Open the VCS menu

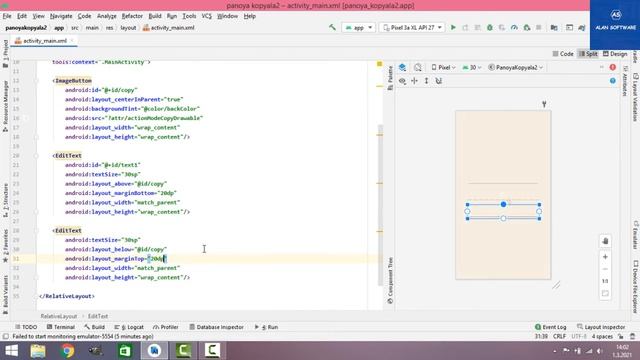(x=207, y=16)
